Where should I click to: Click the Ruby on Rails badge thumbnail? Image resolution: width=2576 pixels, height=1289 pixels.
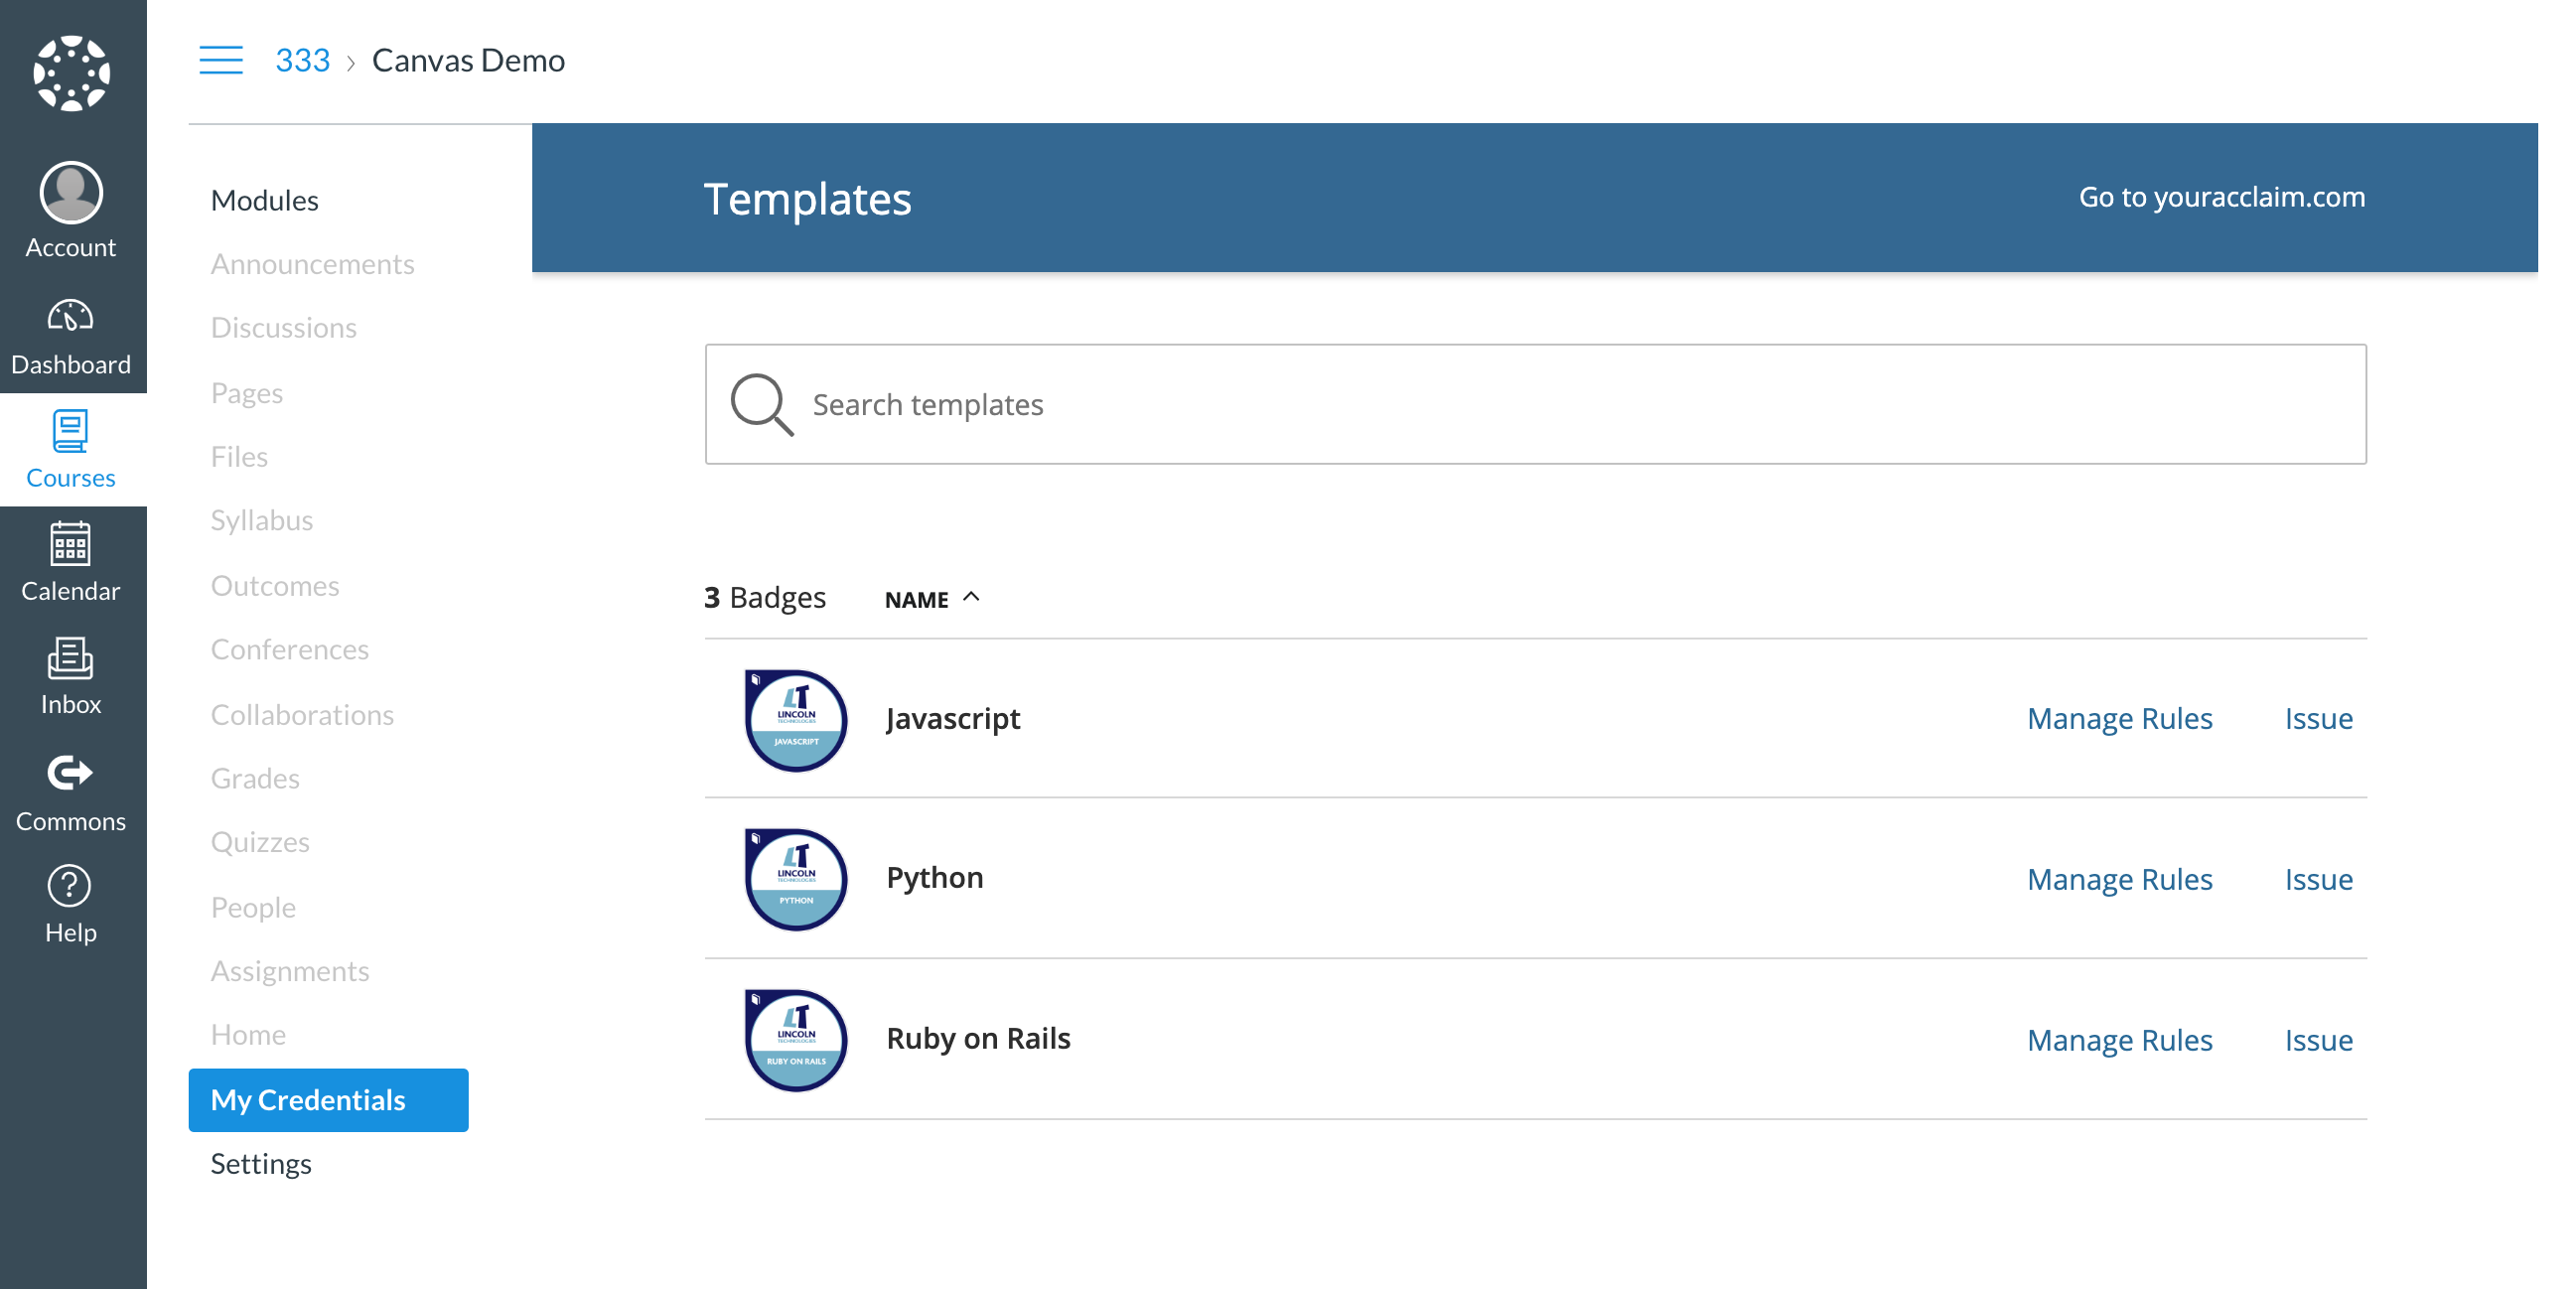click(x=795, y=1038)
